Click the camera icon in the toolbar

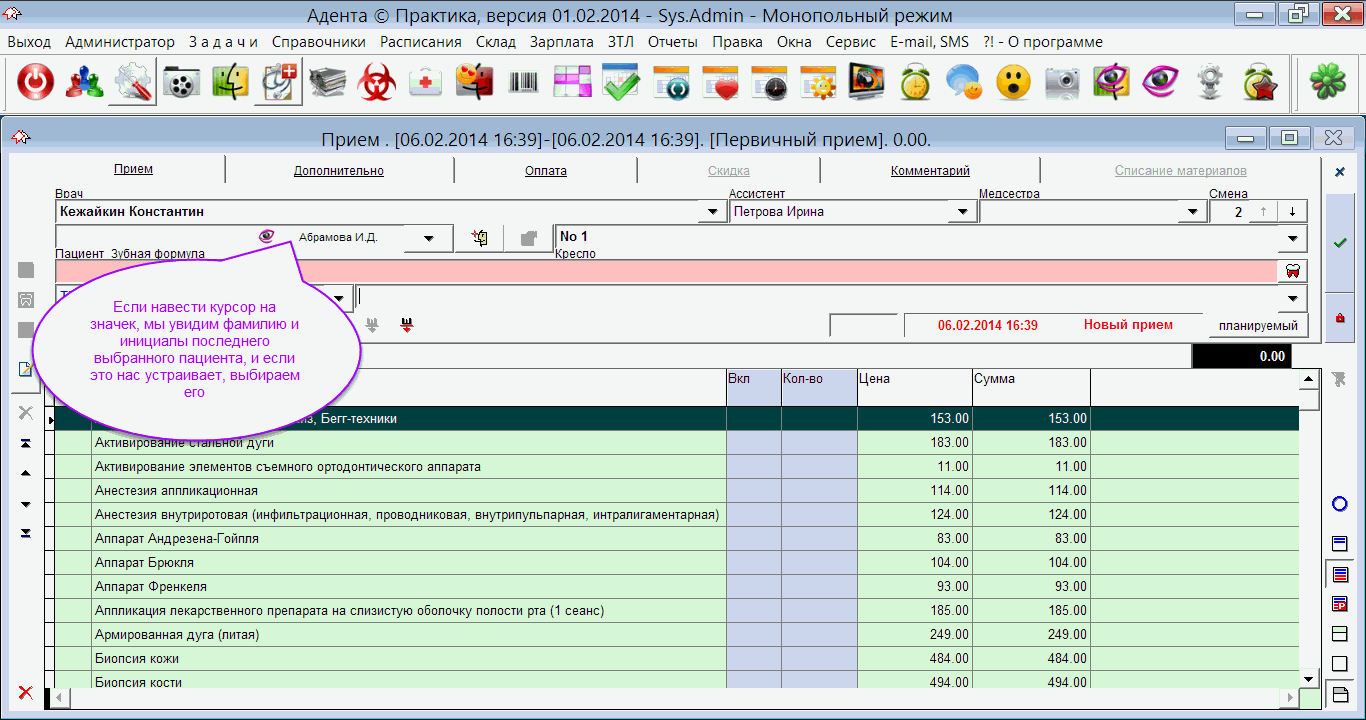point(1062,83)
